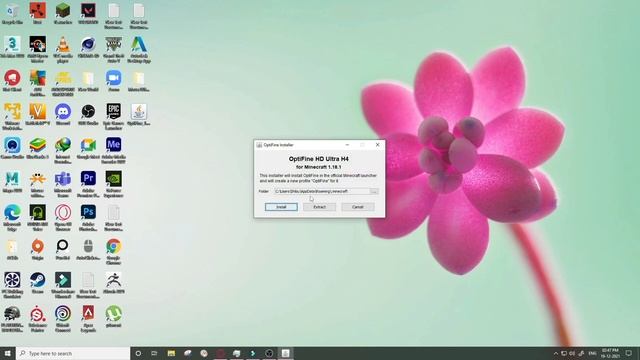Select the Microsoft Edge desktop icon
This screenshot has width=640, height=360.
click(x=12, y=218)
